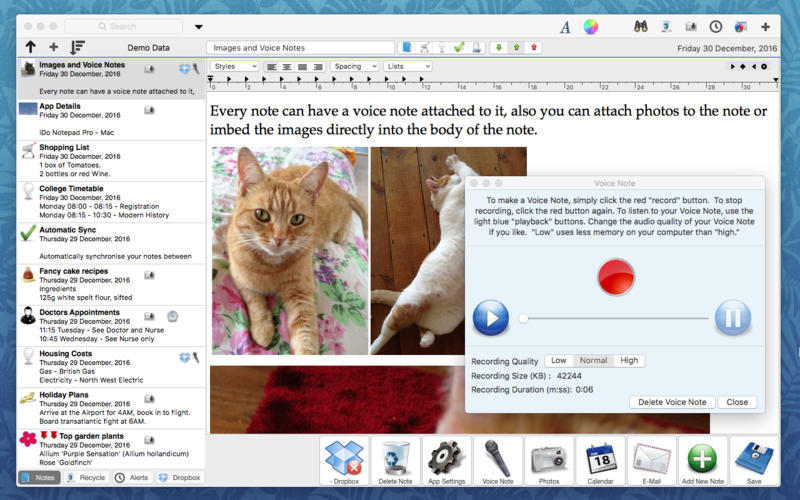Image resolution: width=800 pixels, height=500 pixels.
Task: Switch to the Alerts tab
Action: click(x=132, y=478)
